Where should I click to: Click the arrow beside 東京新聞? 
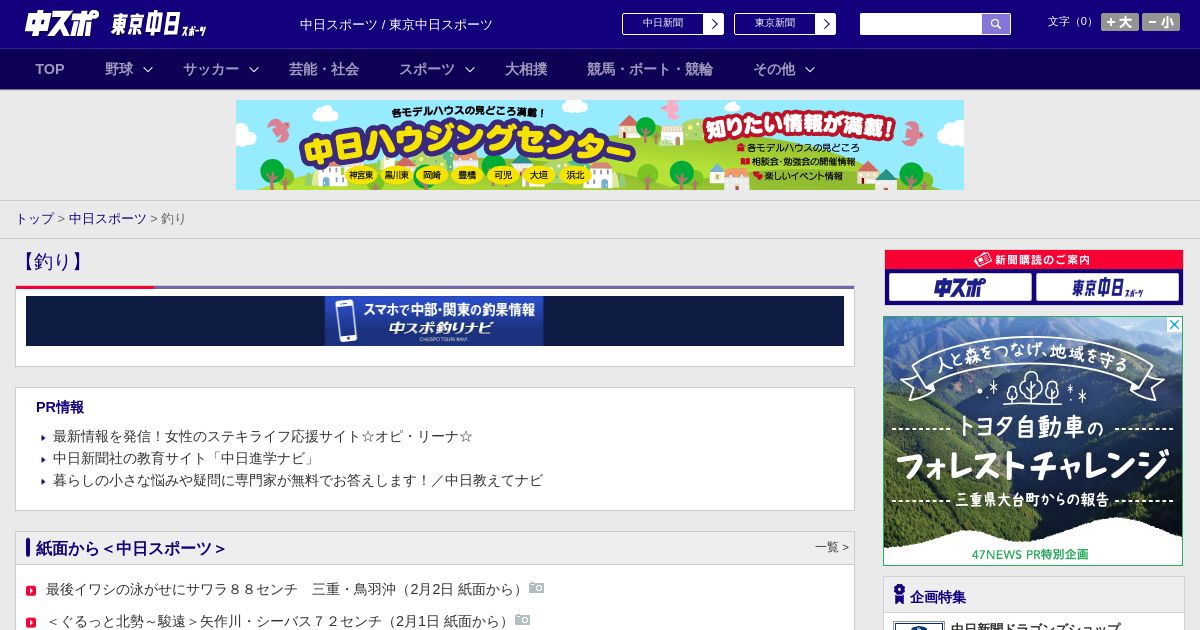pos(826,24)
